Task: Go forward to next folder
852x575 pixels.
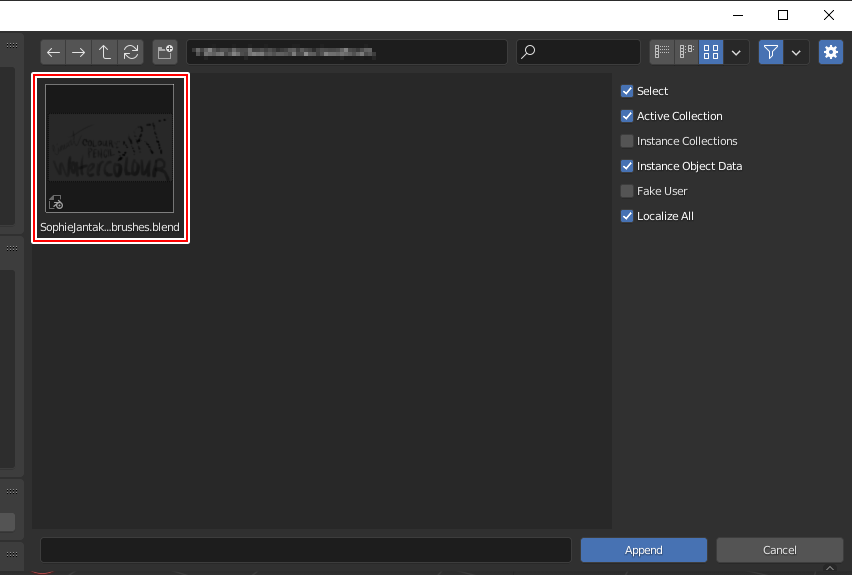Action: click(78, 52)
